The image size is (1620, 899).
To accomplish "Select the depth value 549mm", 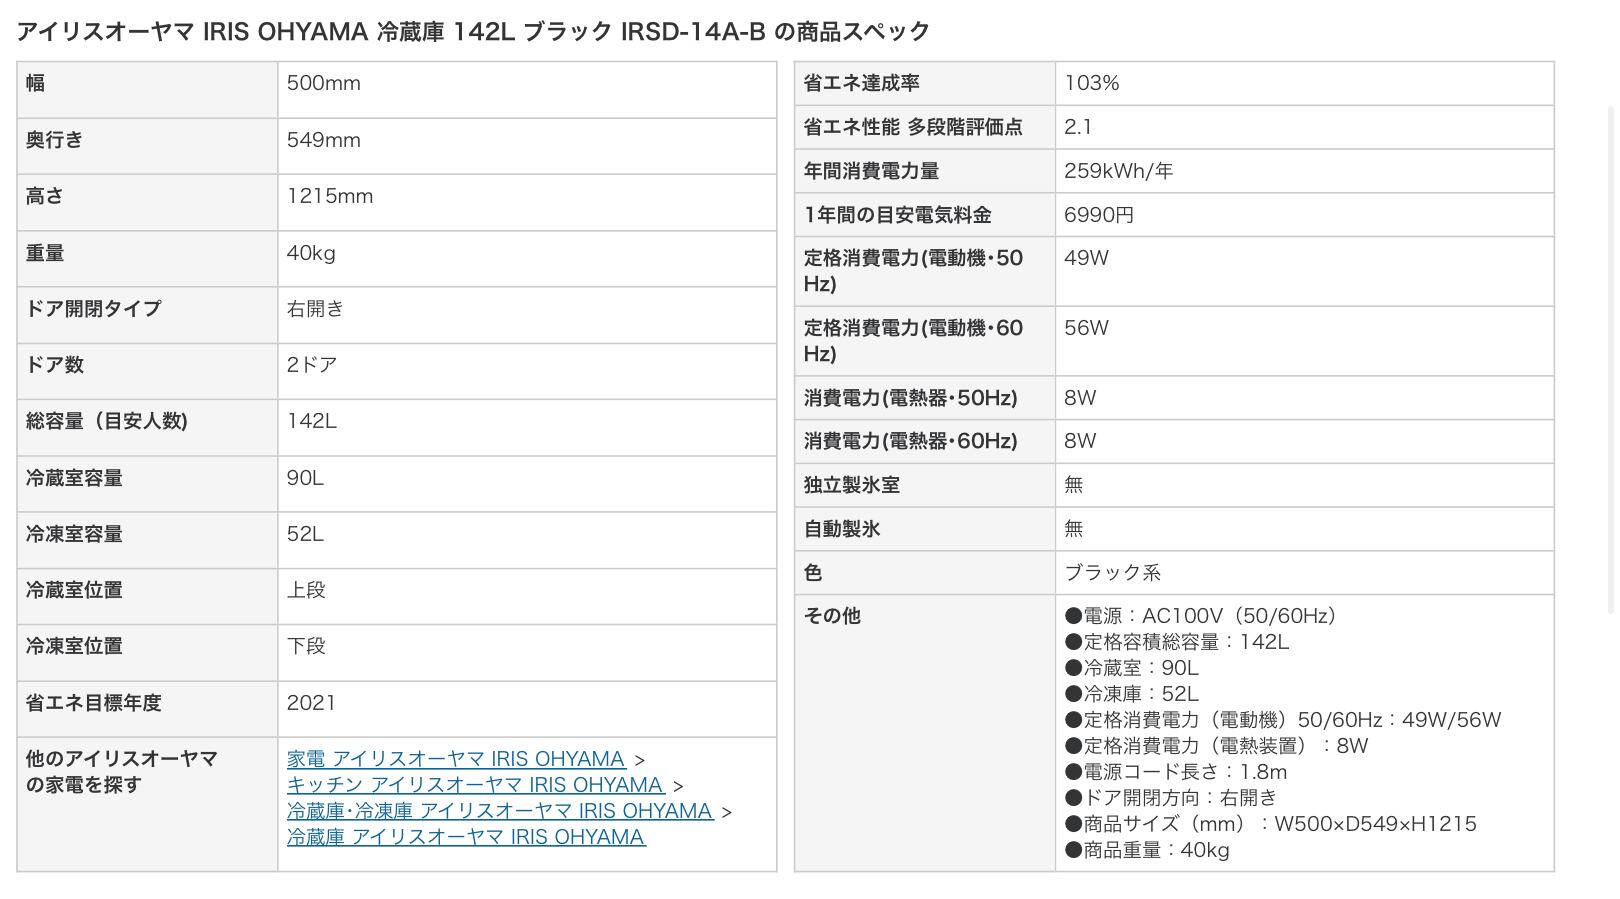I will 324,140.
